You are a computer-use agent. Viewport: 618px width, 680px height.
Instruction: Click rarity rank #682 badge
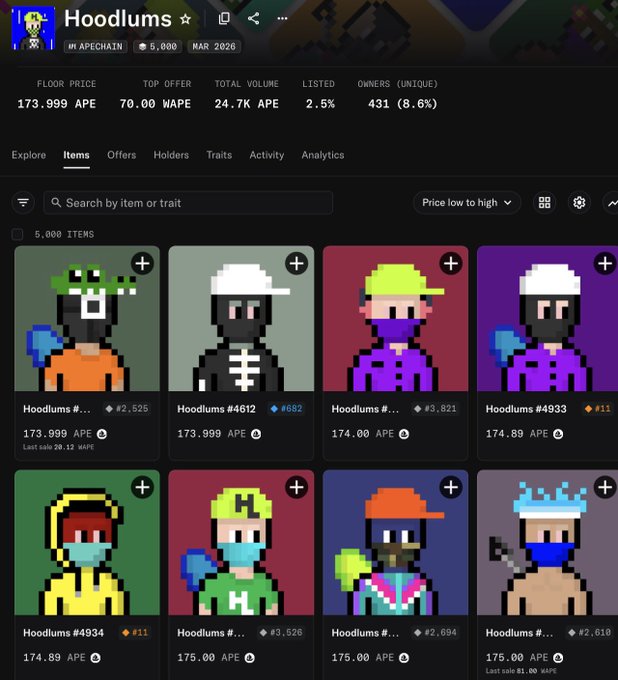pyautogui.click(x=286, y=409)
